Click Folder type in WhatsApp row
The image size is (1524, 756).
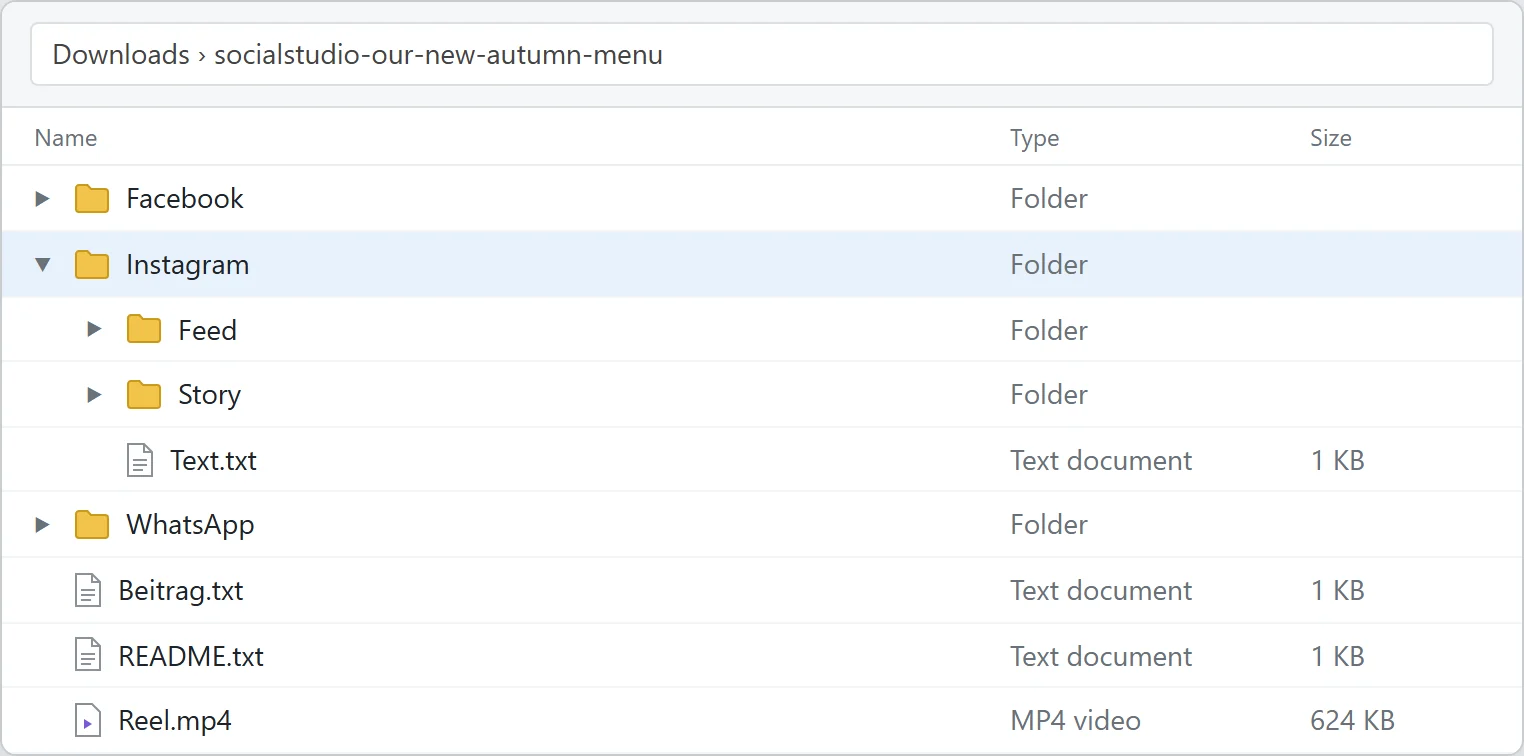point(1049,524)
